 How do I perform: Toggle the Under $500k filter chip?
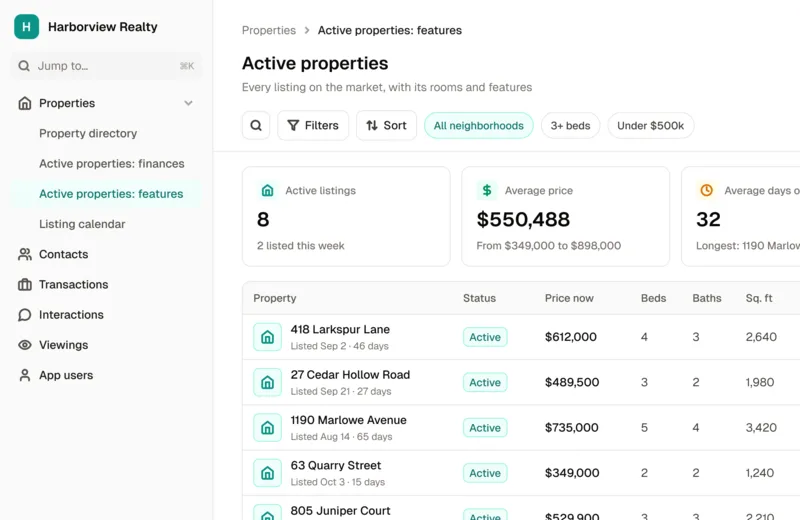tap(651, 126)
